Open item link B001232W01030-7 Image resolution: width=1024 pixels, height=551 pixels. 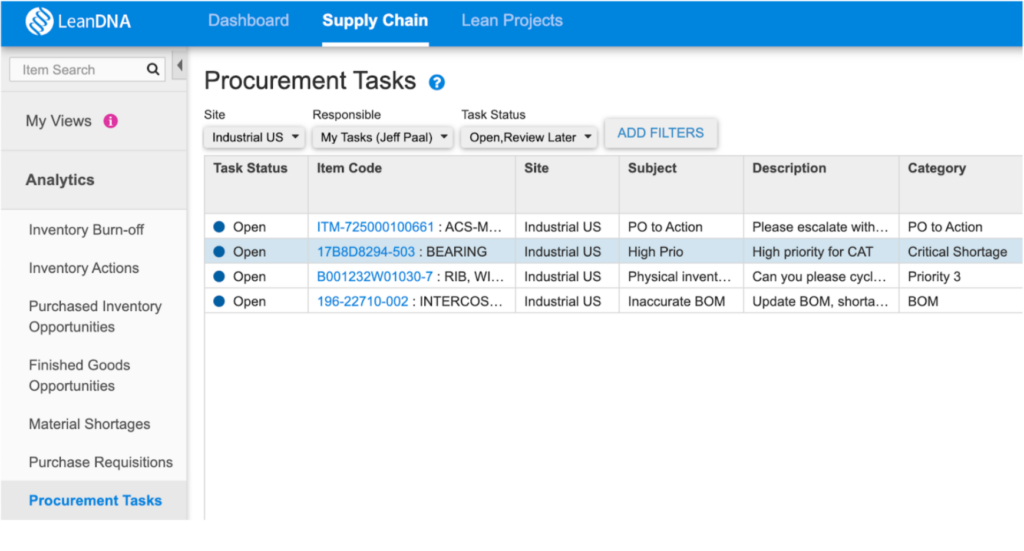click(374, 276)
